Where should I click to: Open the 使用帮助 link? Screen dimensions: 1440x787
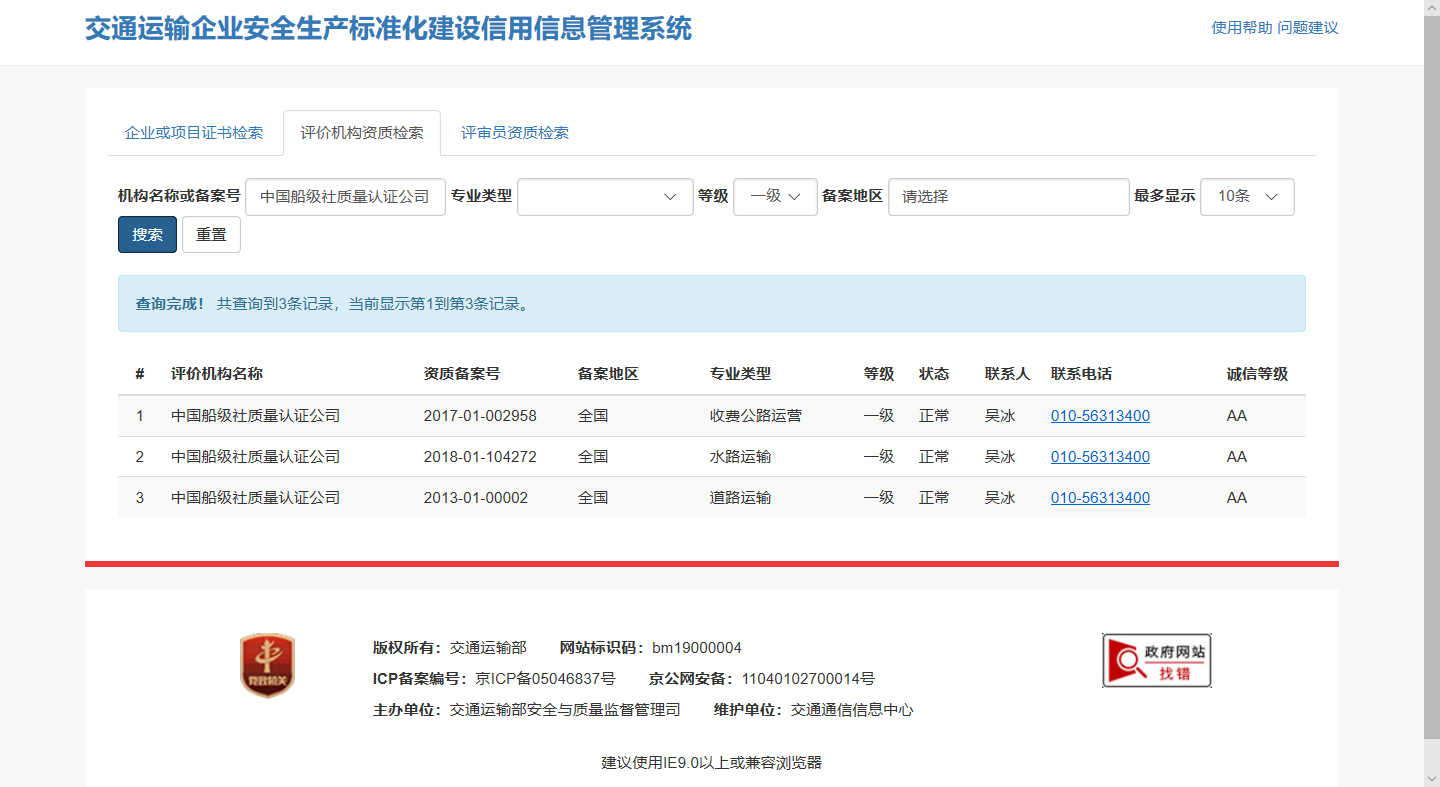(1241, 28)
